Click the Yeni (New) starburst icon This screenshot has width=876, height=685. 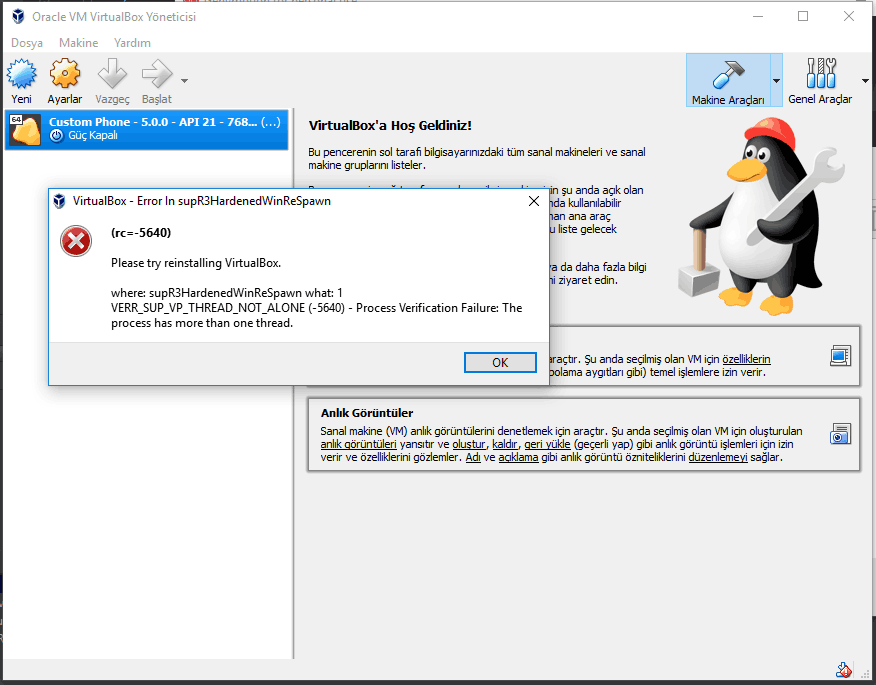pos(22,74)
